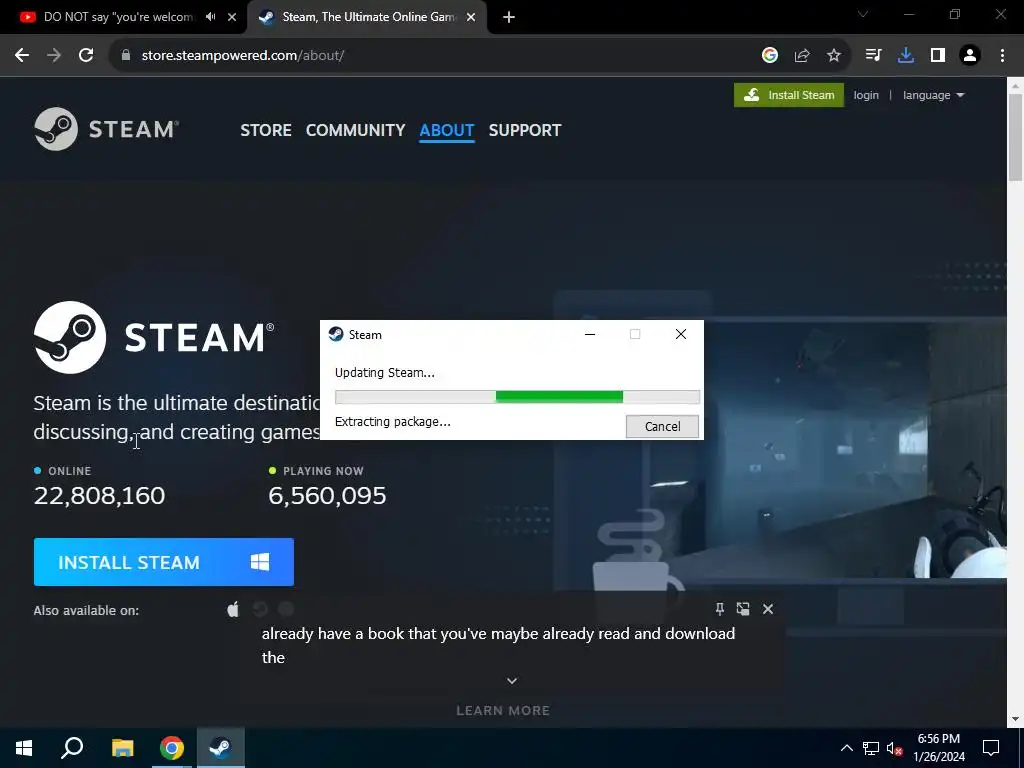This screenshot has width=1024, height=768.
Task: Click the green Install Steam button
Action: coord(789,95)
